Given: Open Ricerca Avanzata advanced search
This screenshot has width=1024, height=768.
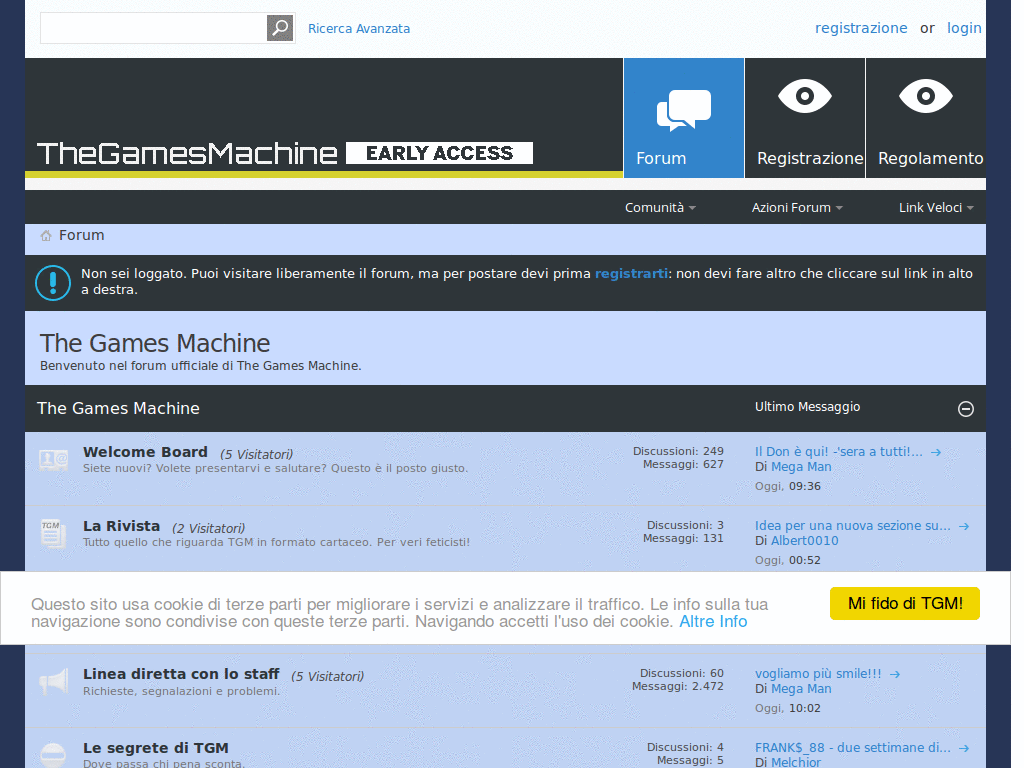Looking at the screenshot, I should pyautogui.click(x=359, y=29).
